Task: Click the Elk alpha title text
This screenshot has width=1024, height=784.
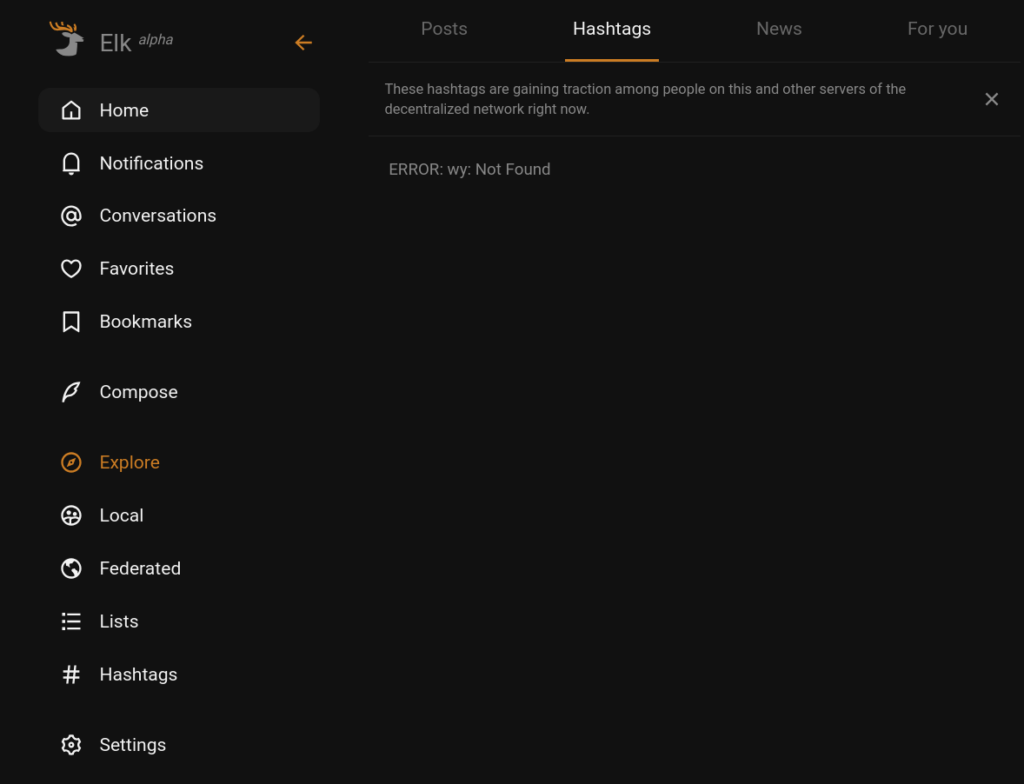Action: (136, 43)
